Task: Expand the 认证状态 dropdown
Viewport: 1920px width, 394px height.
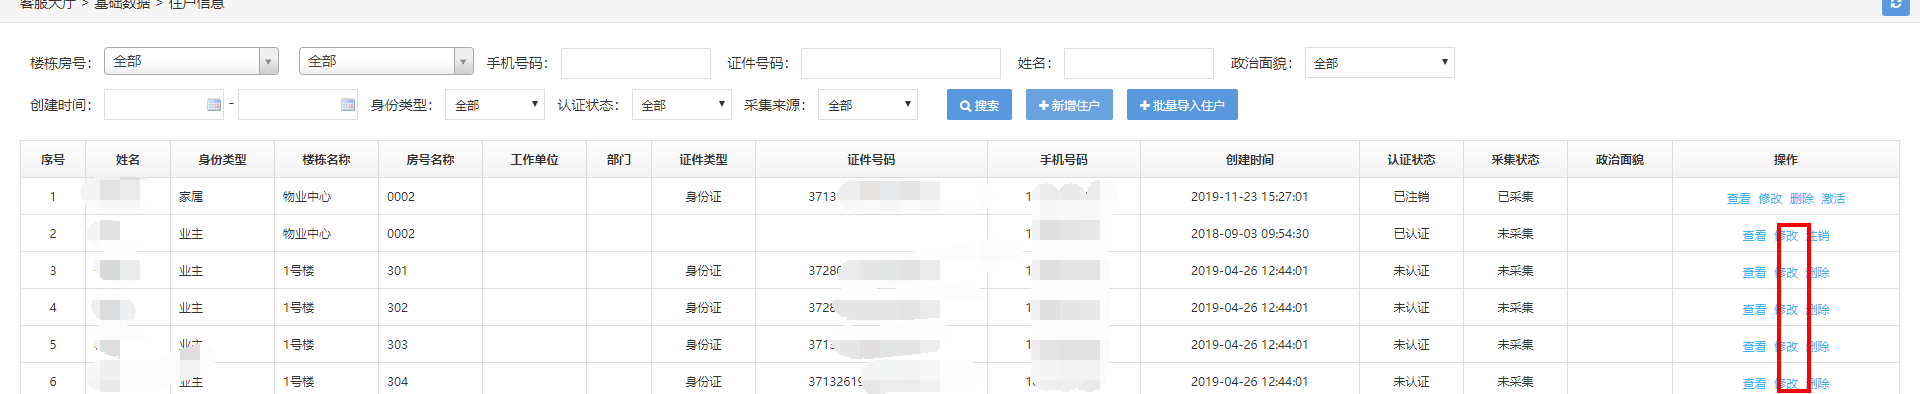Action: pyautogui.click(x=682, y=105)
